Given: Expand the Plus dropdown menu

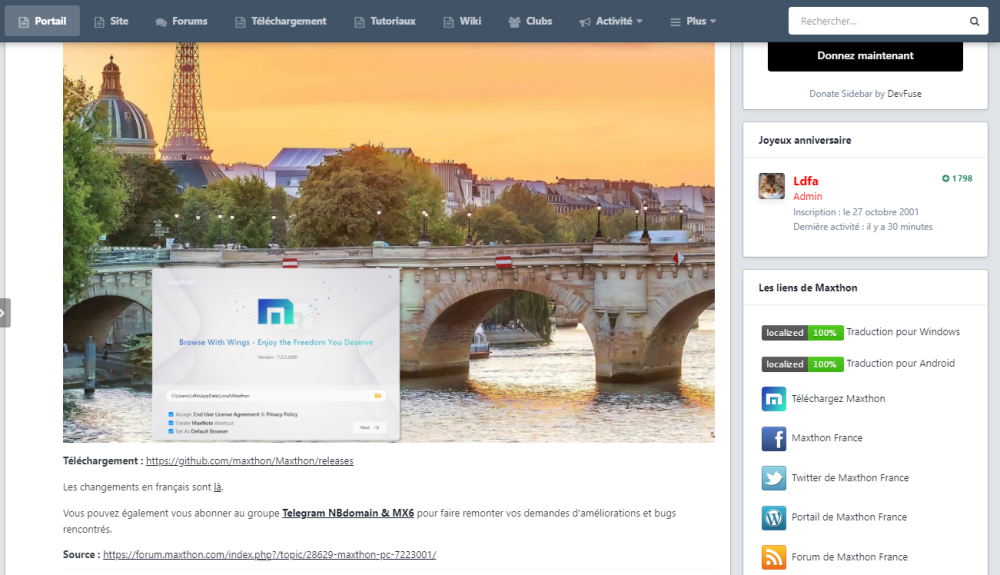Looking at the screenshot, I should pos(693,21).
